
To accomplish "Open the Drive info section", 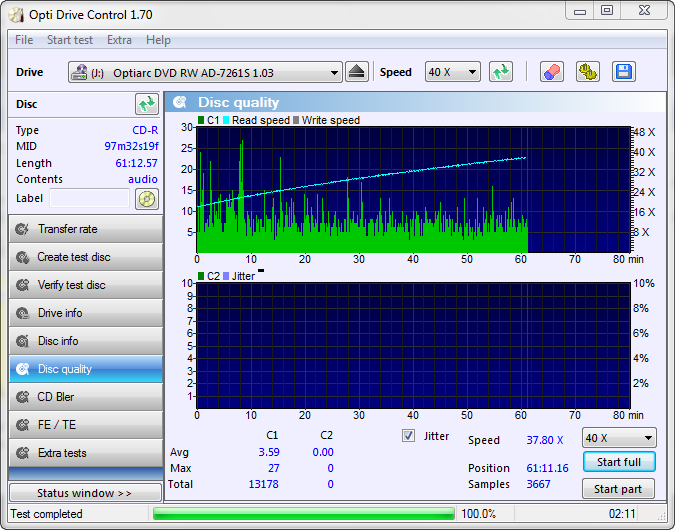I will click(86, 313).
